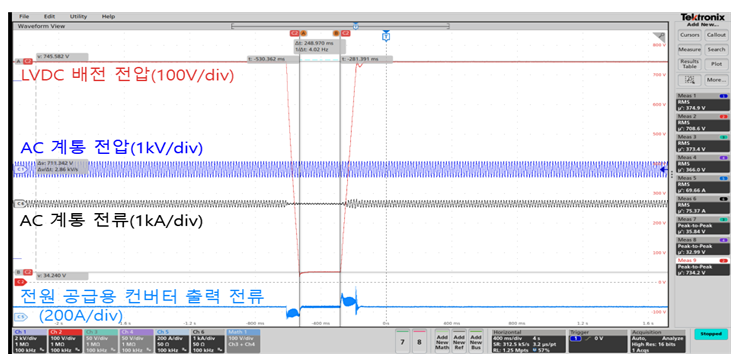
Task: Click the C5 channel handle on graticule
Action: click(x=20, y=317)
